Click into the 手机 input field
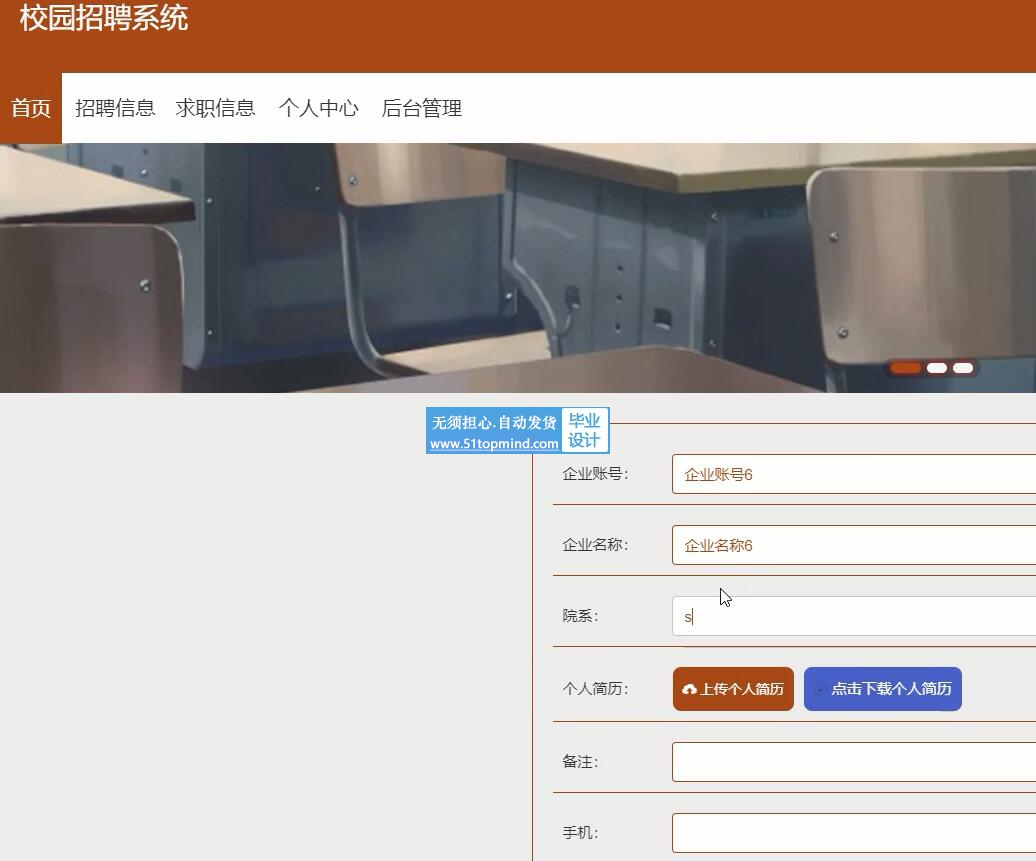 [x=854, y=833]
